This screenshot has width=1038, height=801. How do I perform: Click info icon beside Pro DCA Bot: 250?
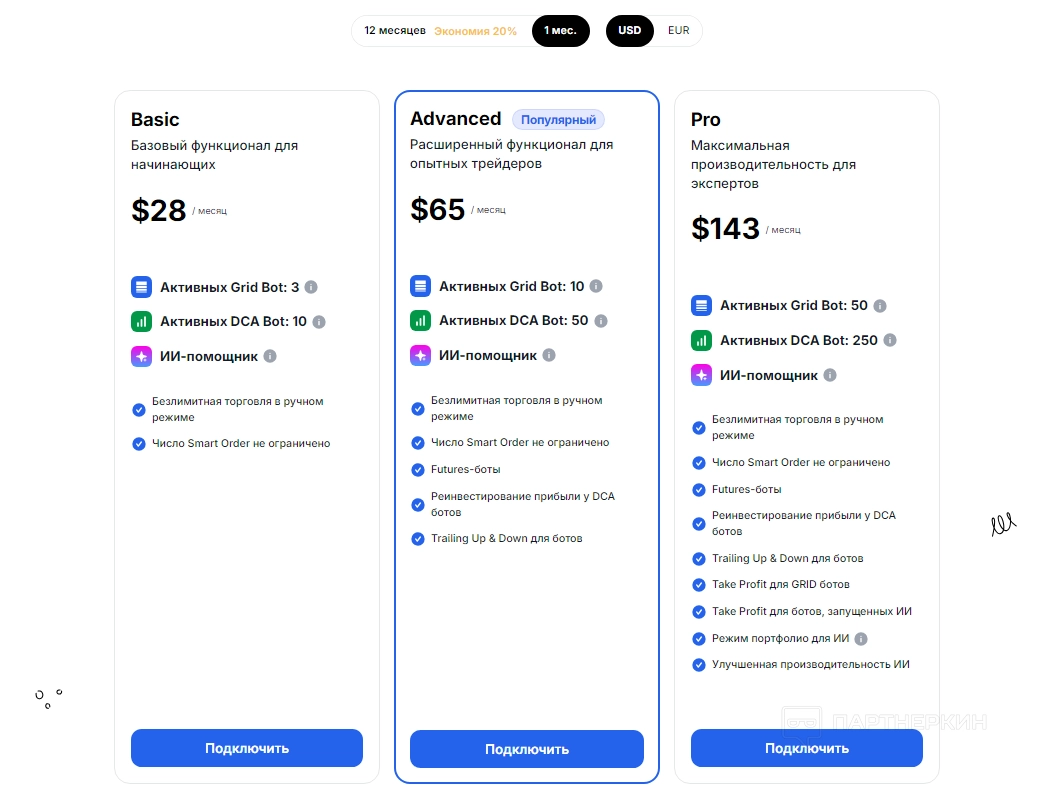tap(890, 340)
